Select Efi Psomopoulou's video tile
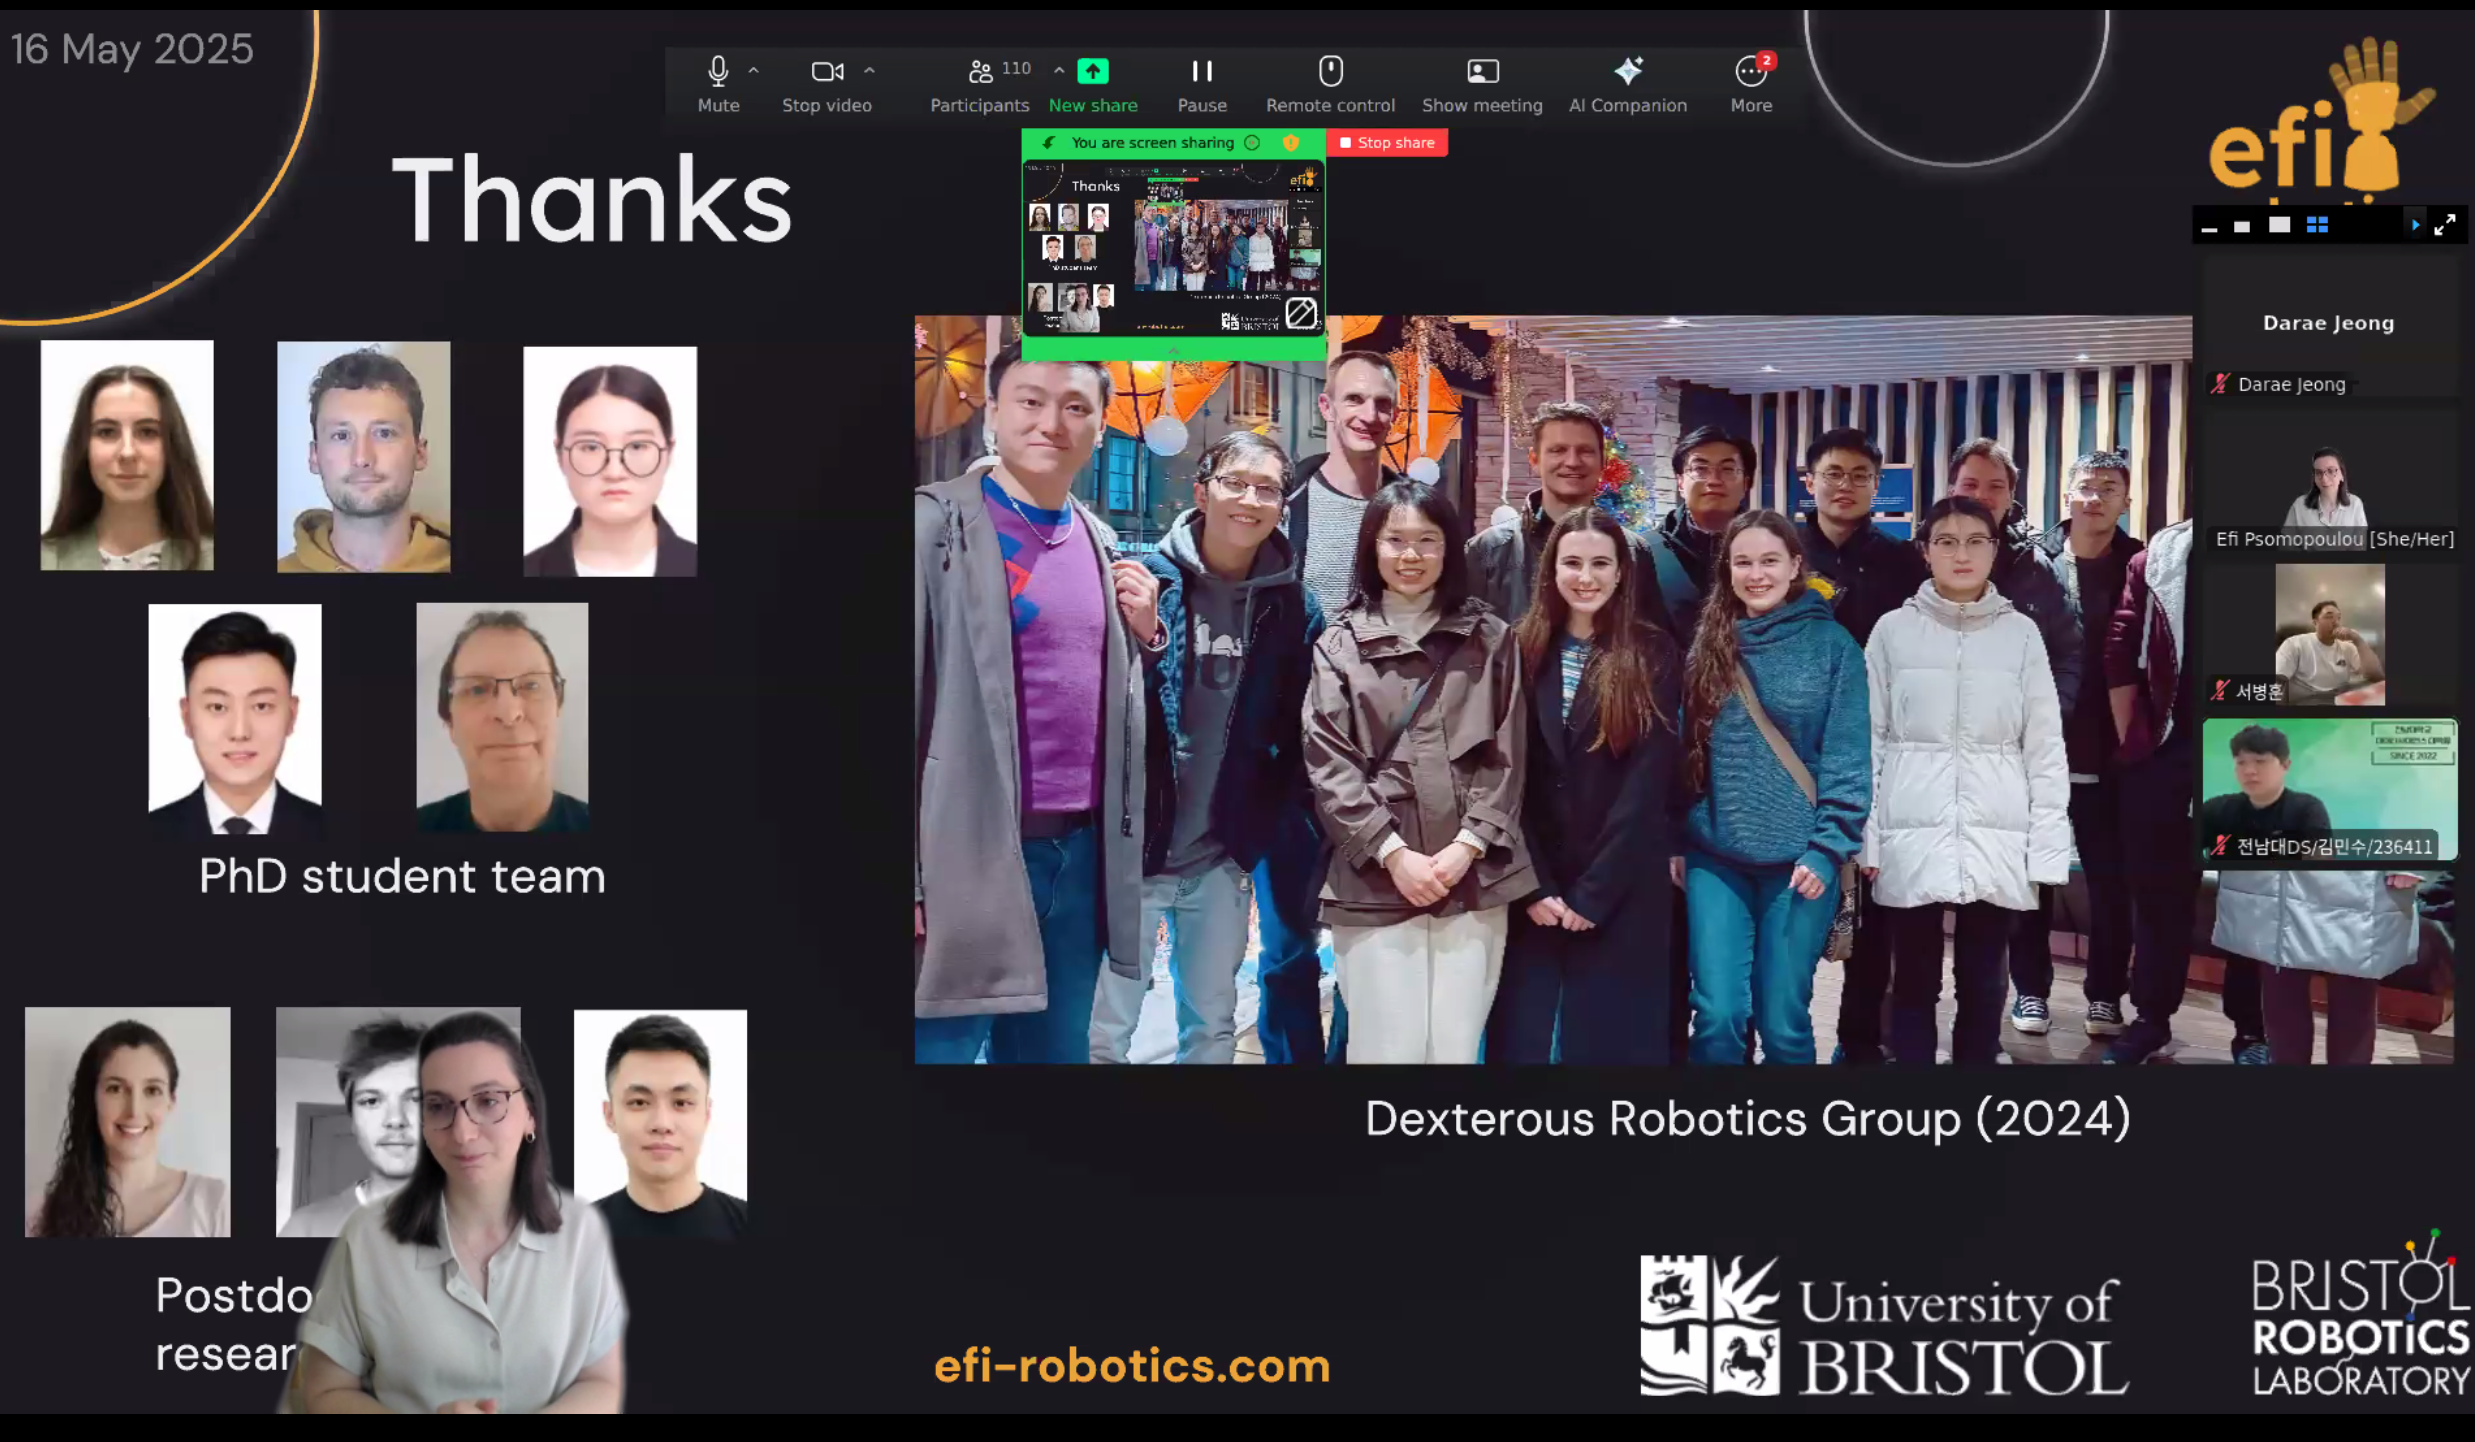 coord(2329,479)
